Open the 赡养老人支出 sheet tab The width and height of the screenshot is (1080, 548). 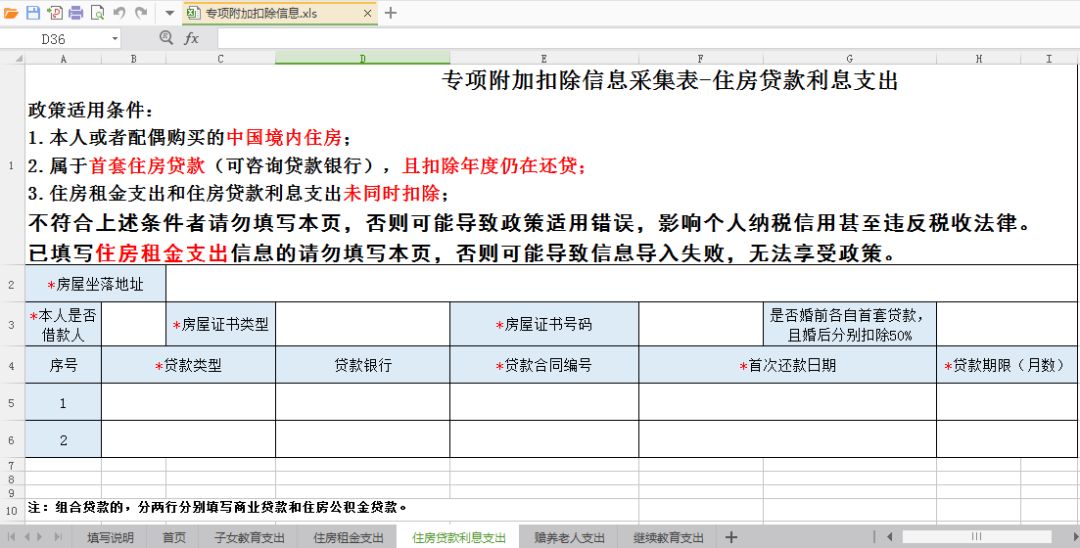click(x=569, y=538)
